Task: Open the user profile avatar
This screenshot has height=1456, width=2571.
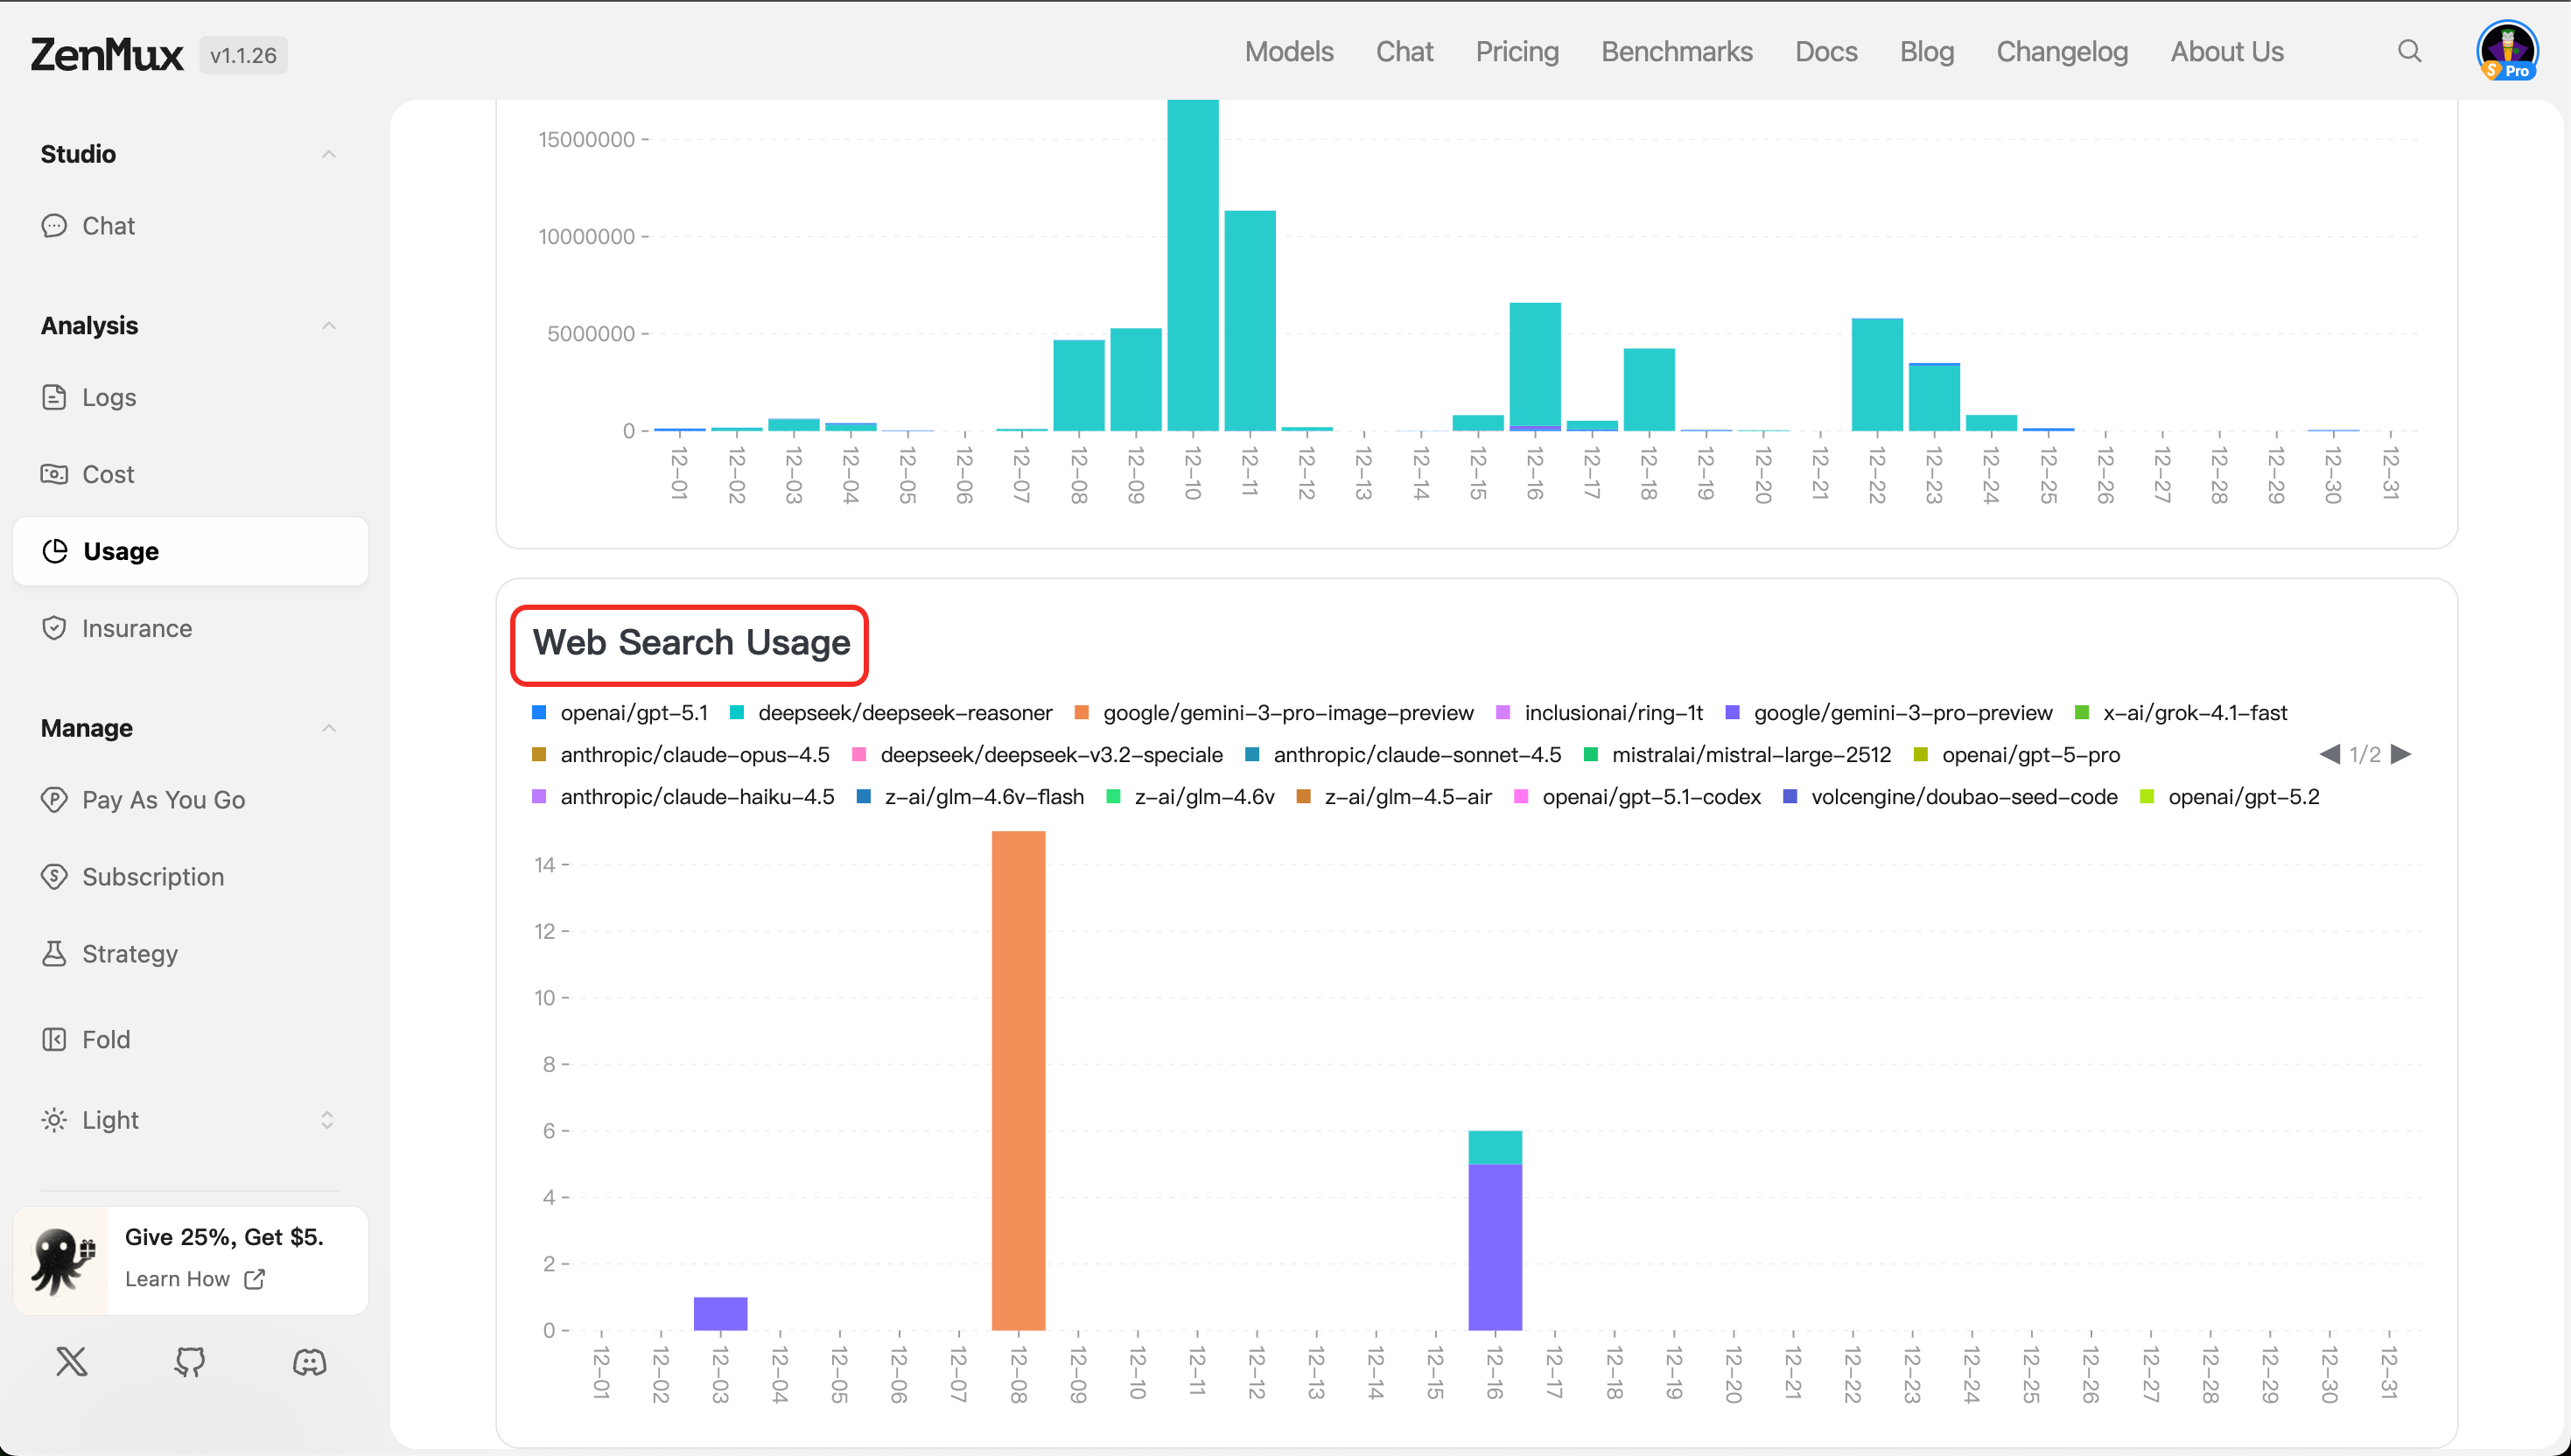Action: click(x=2507, y=50)
